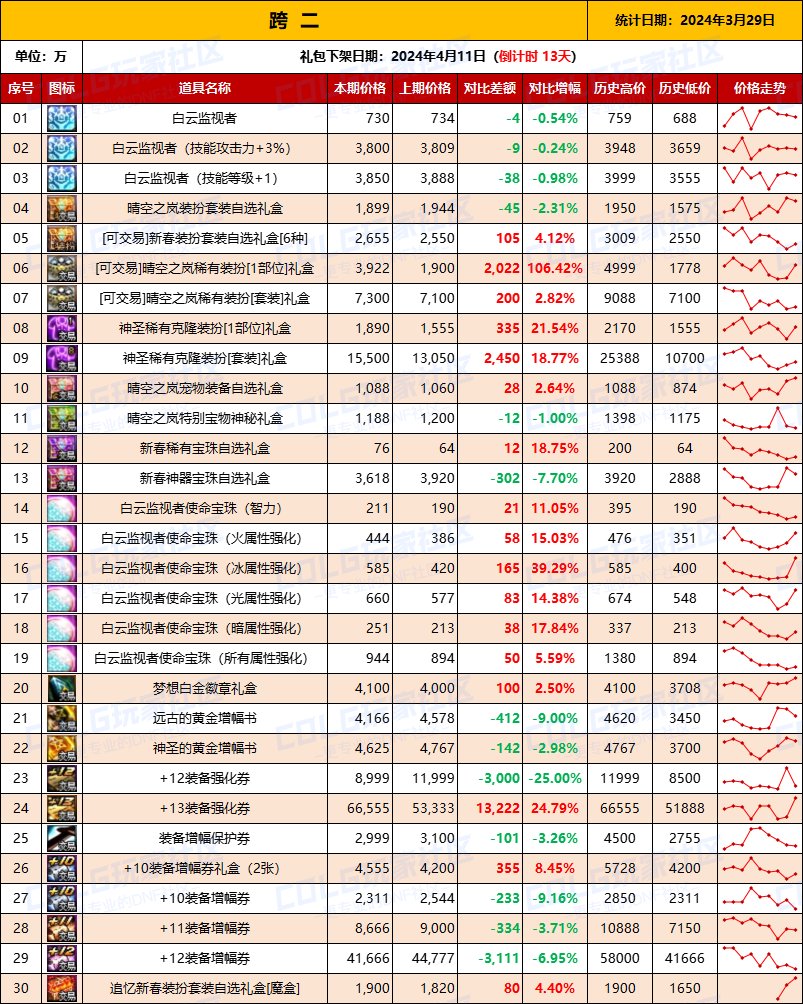Screen dimensions: 803x1004
Task: Select the 新春装扮套装自选礼盒[6种] icon
Action: 61,238
